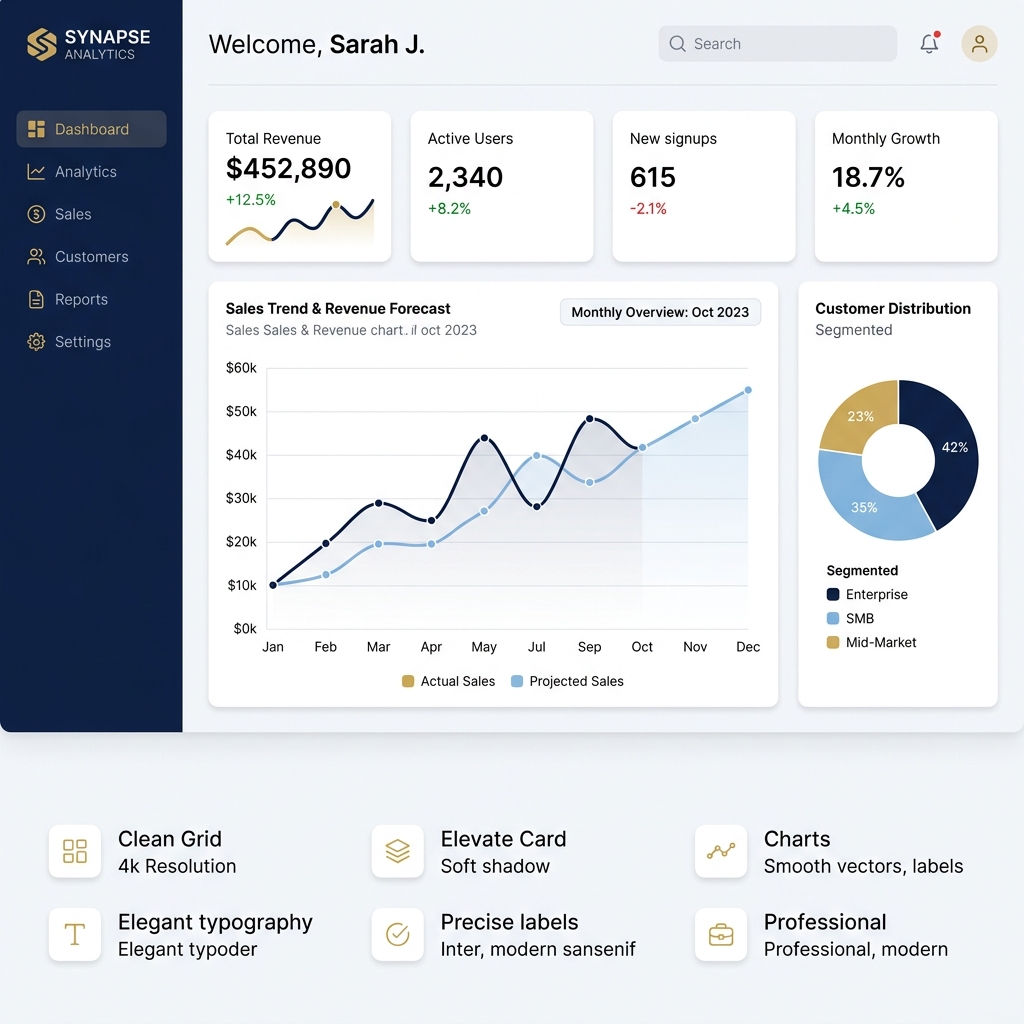Click the SMB legend color swatch
This screenshot has height=1024, width=1024.
click(833, 618)
